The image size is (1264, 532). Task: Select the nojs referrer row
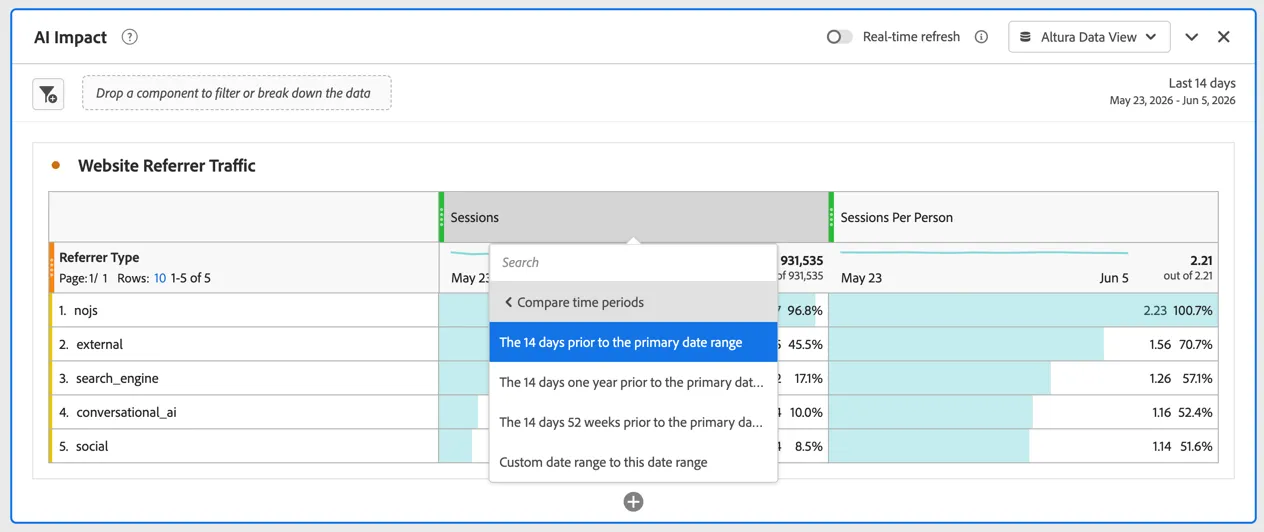click(245, 310)
